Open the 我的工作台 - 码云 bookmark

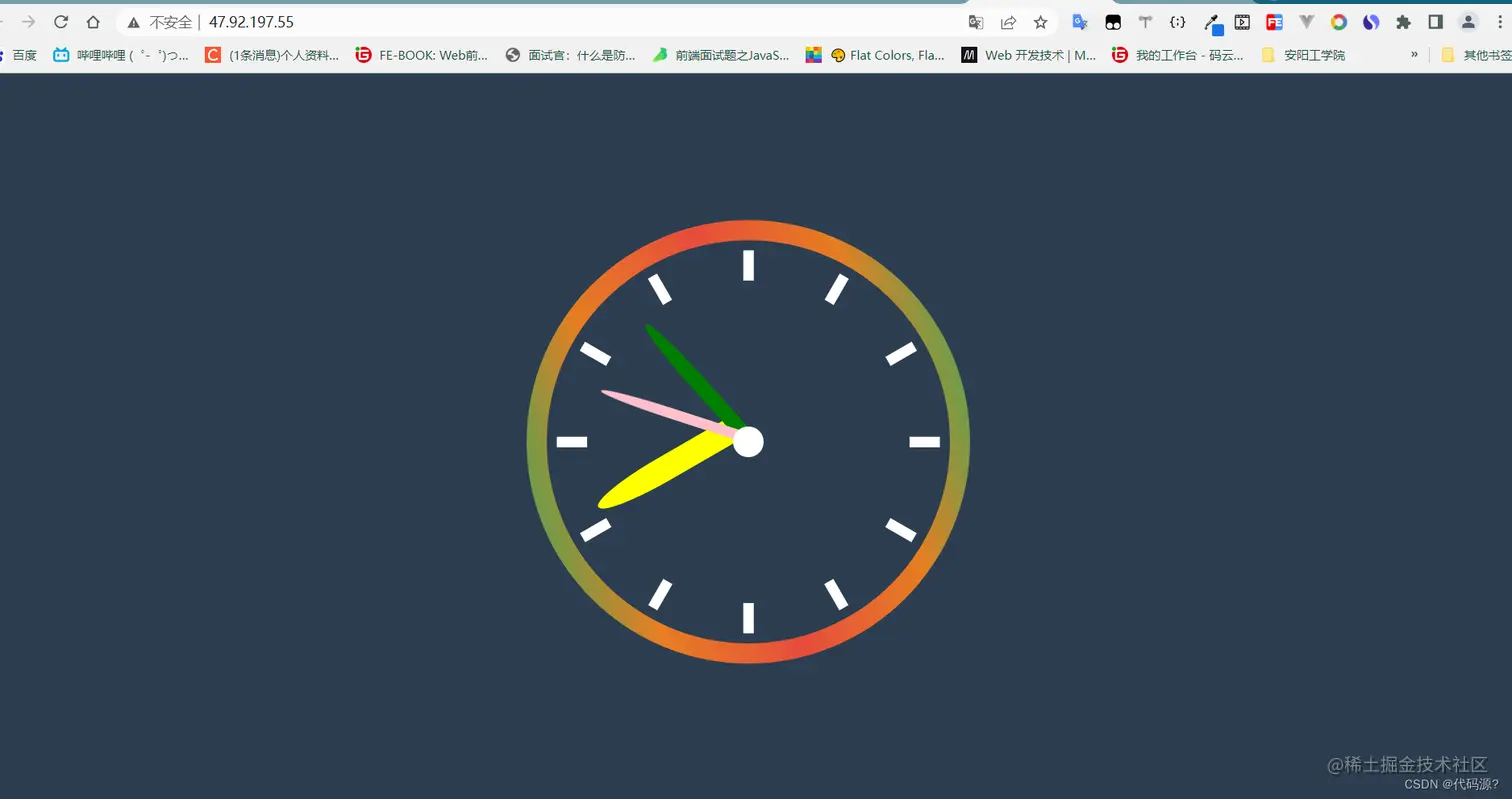(x=1178, y=55)
